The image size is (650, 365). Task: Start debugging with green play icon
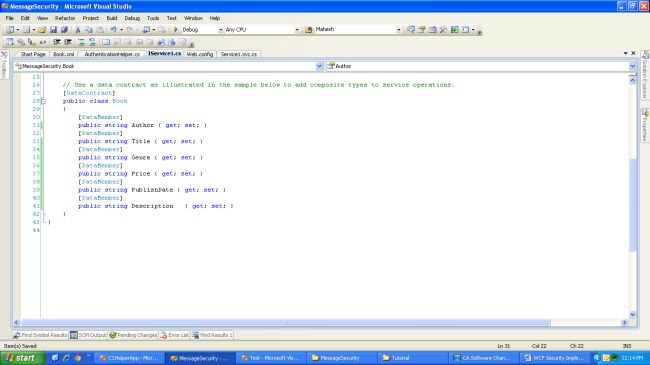(x=175, y=30)
